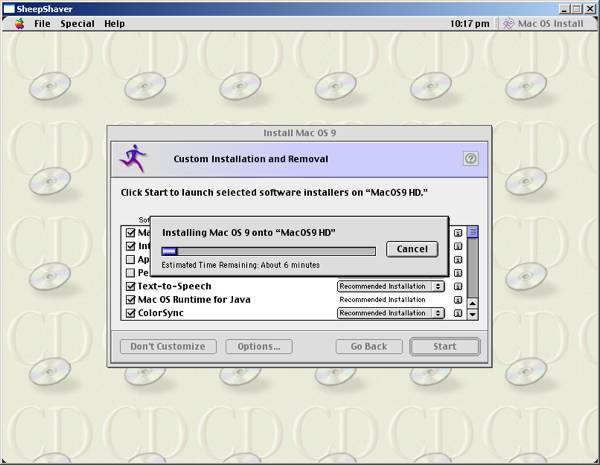Screen dimensions: 600x465
Task: Open Text-to-Speech installation type dropdown
Action: (x=390, y=286)
